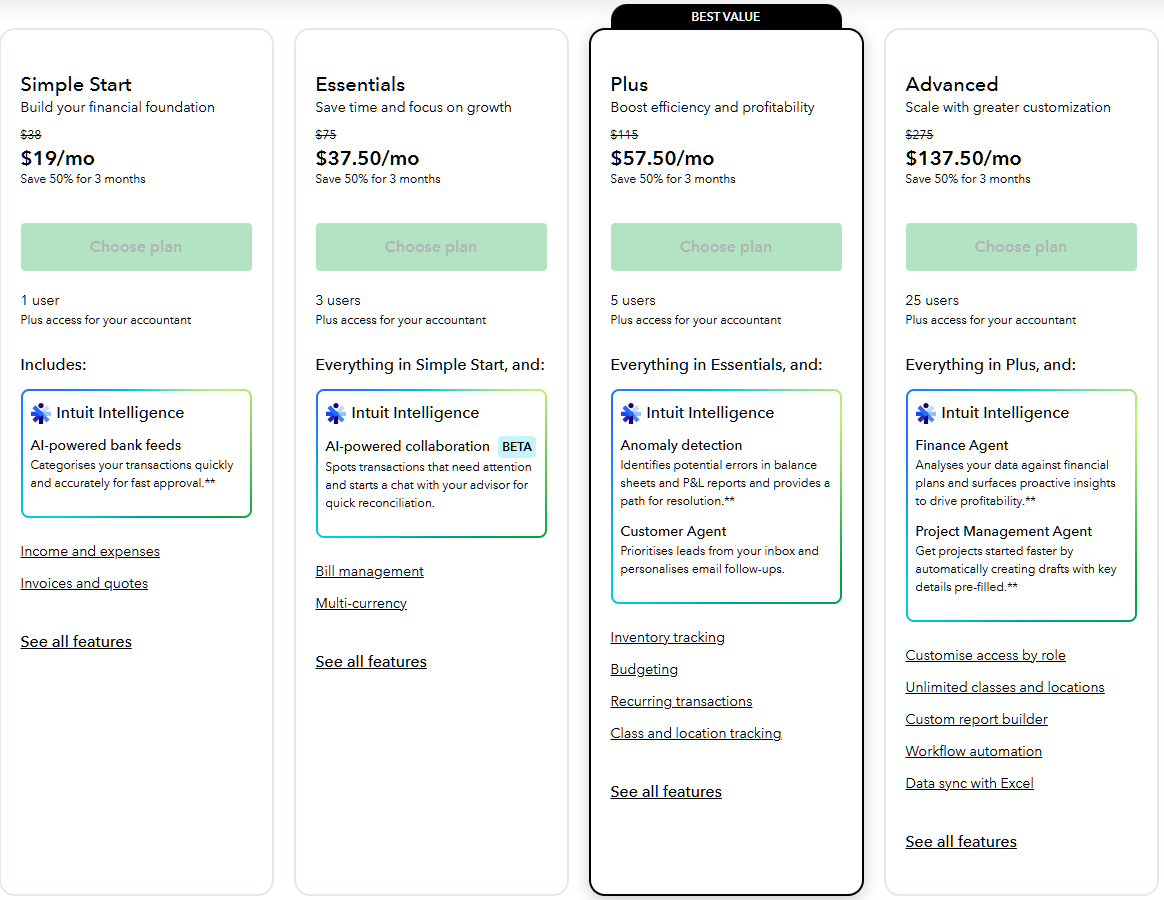Click Everything in Essentials, and: heading
This screenshot has width=1164, height=900.
(716, 365)
